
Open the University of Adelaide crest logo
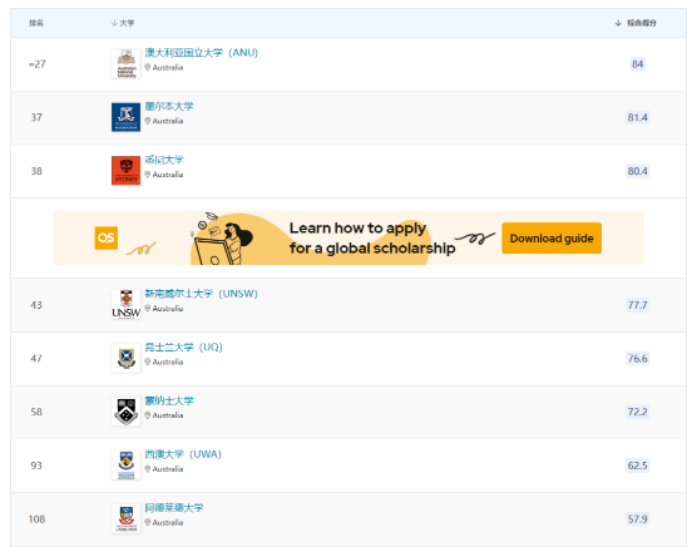126,519
